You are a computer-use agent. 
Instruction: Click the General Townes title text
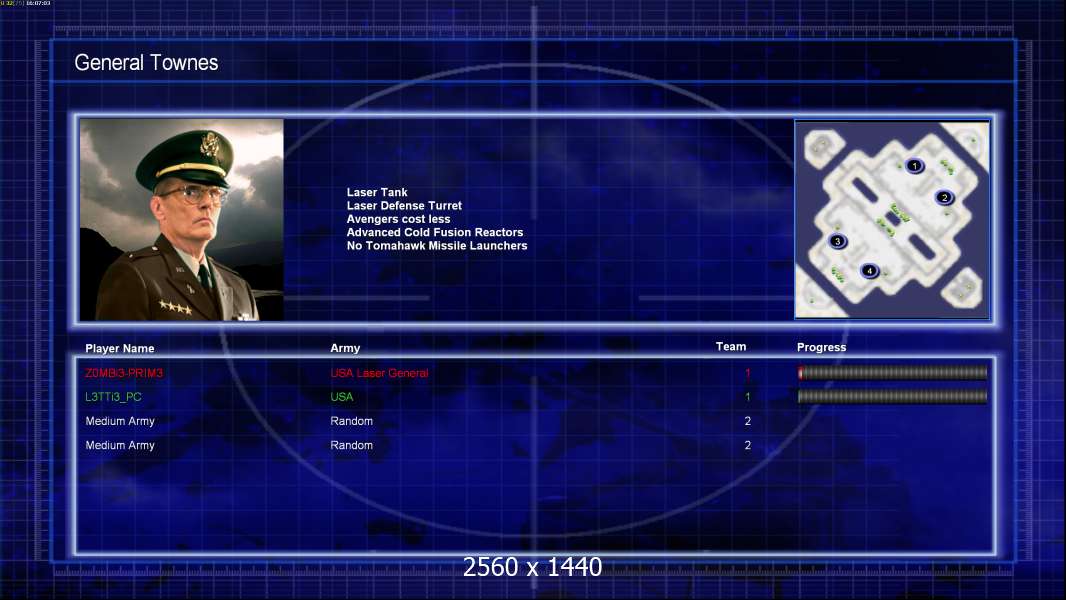[146, 63]
